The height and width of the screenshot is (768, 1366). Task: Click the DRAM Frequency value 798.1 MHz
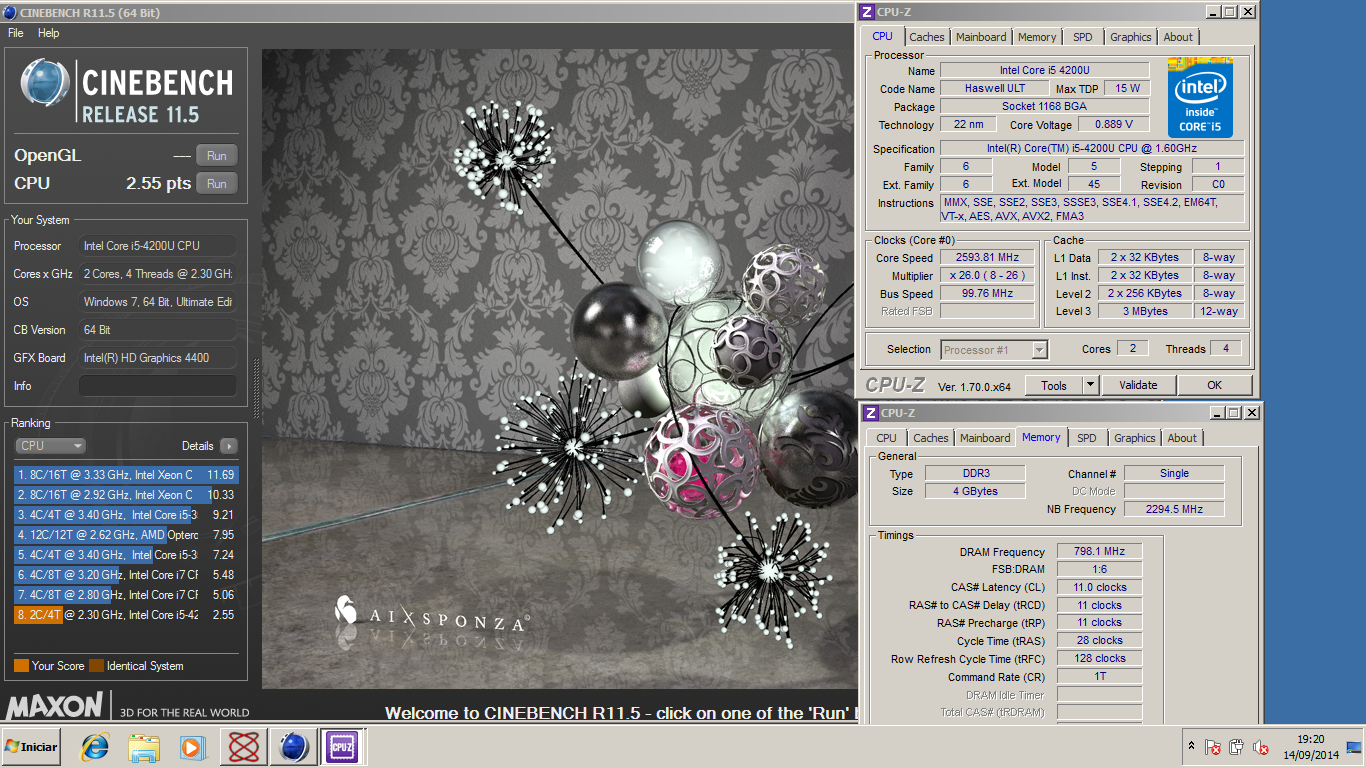pyautogui.click(x=1099, y=552)
